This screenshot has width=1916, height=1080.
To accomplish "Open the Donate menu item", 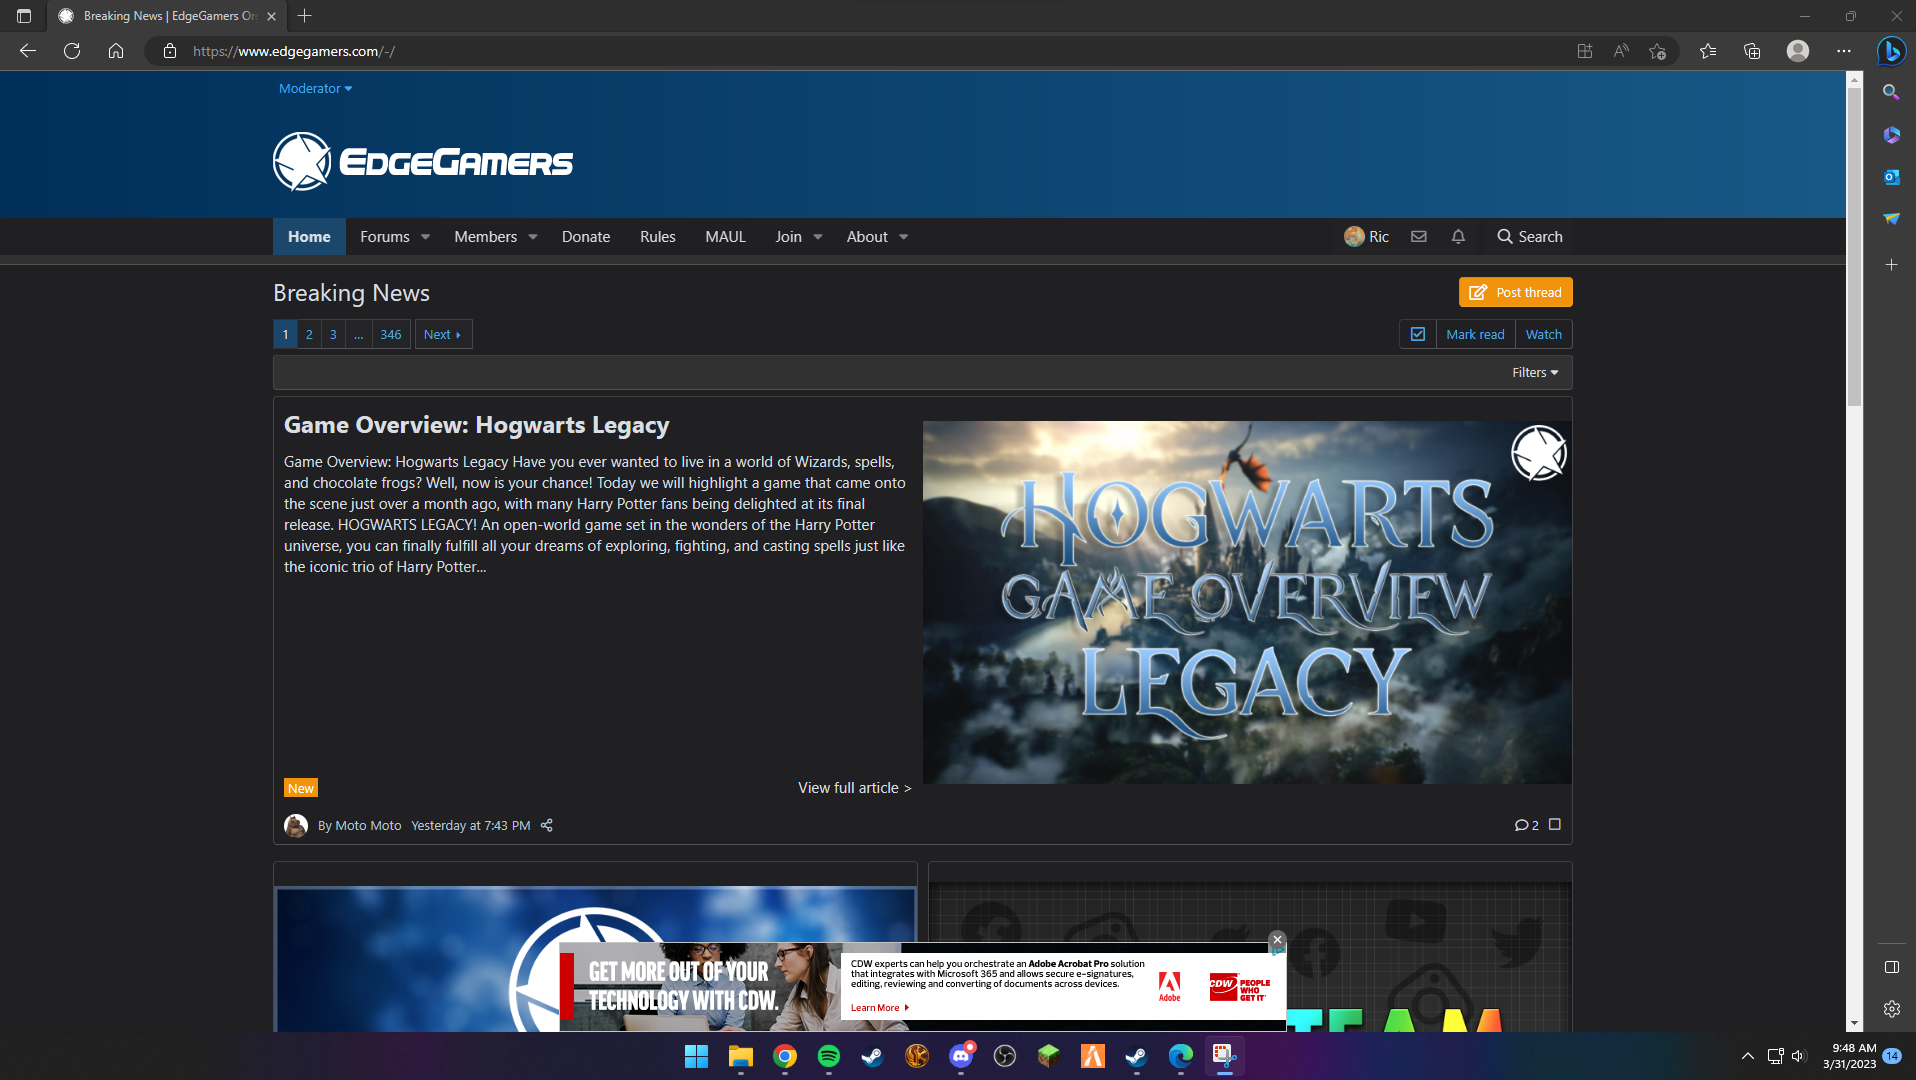I will pyautogui.click(x=586, y=237).
